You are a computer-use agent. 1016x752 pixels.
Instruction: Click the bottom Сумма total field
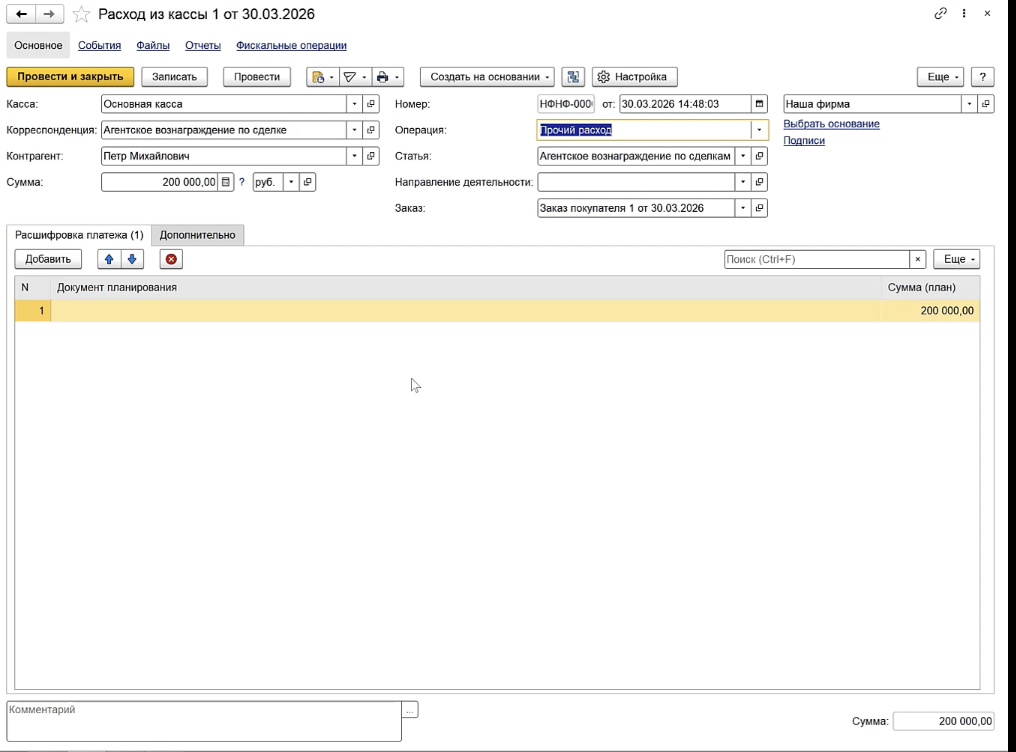tap(943, 722)
